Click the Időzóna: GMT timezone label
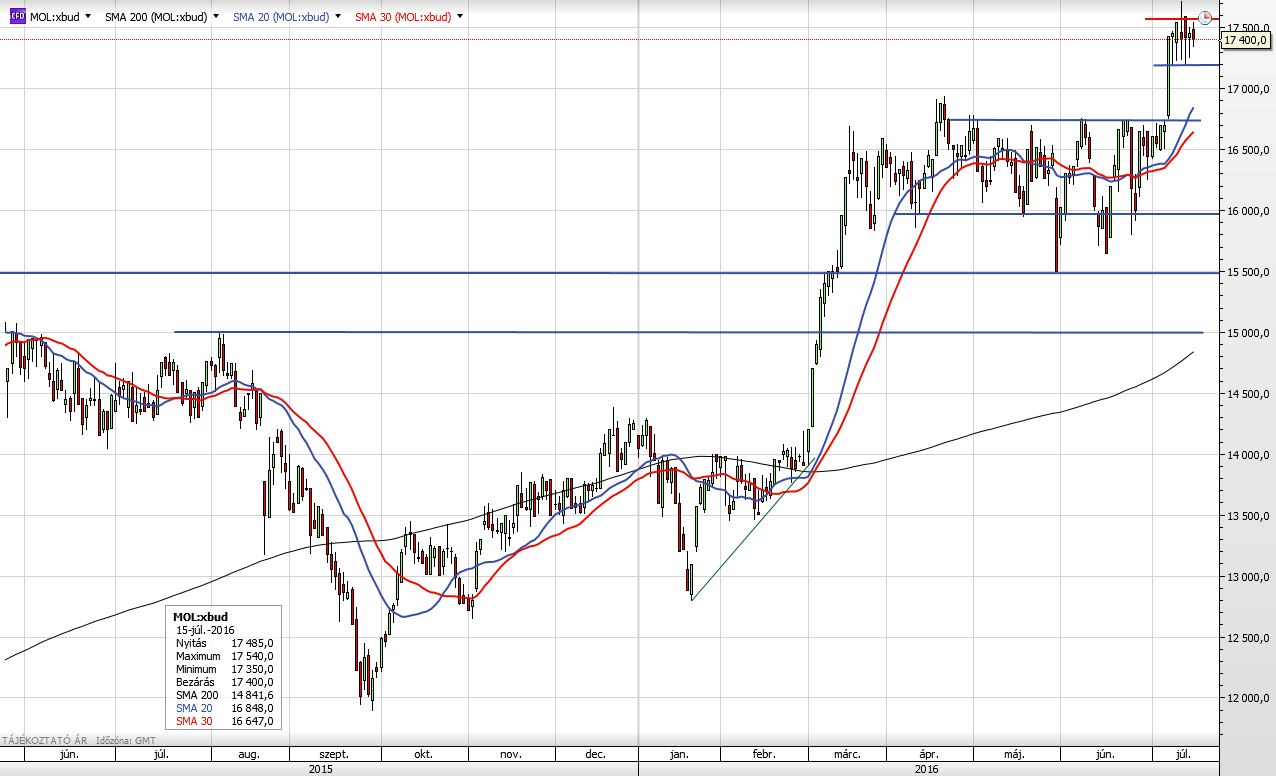The width and height of the screenshot is (1276, 776). (127, 741)
